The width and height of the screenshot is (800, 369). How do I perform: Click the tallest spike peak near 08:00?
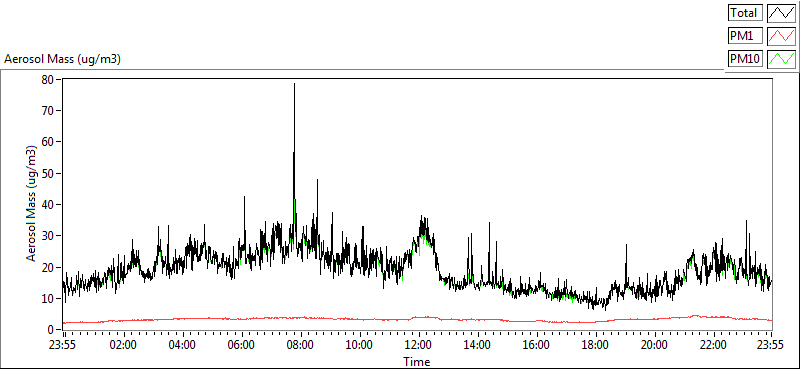294,84
